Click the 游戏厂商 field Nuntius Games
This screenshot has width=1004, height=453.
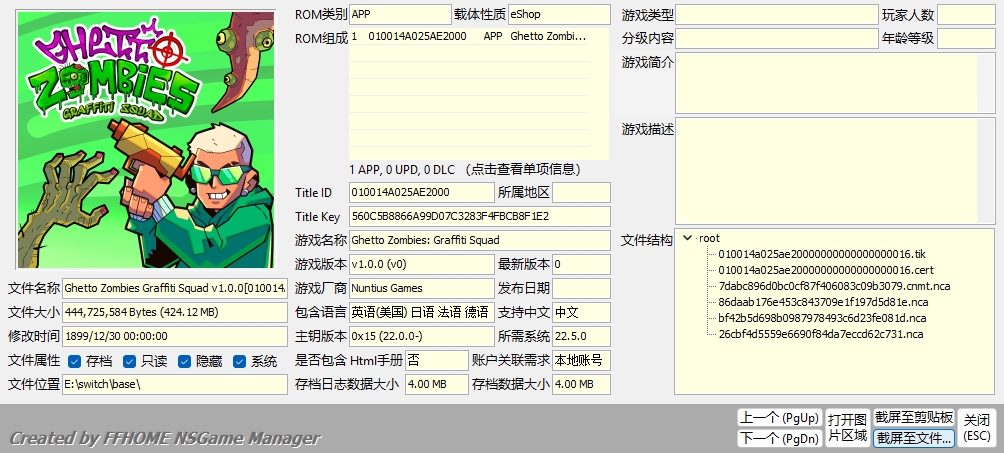point(422,288)
